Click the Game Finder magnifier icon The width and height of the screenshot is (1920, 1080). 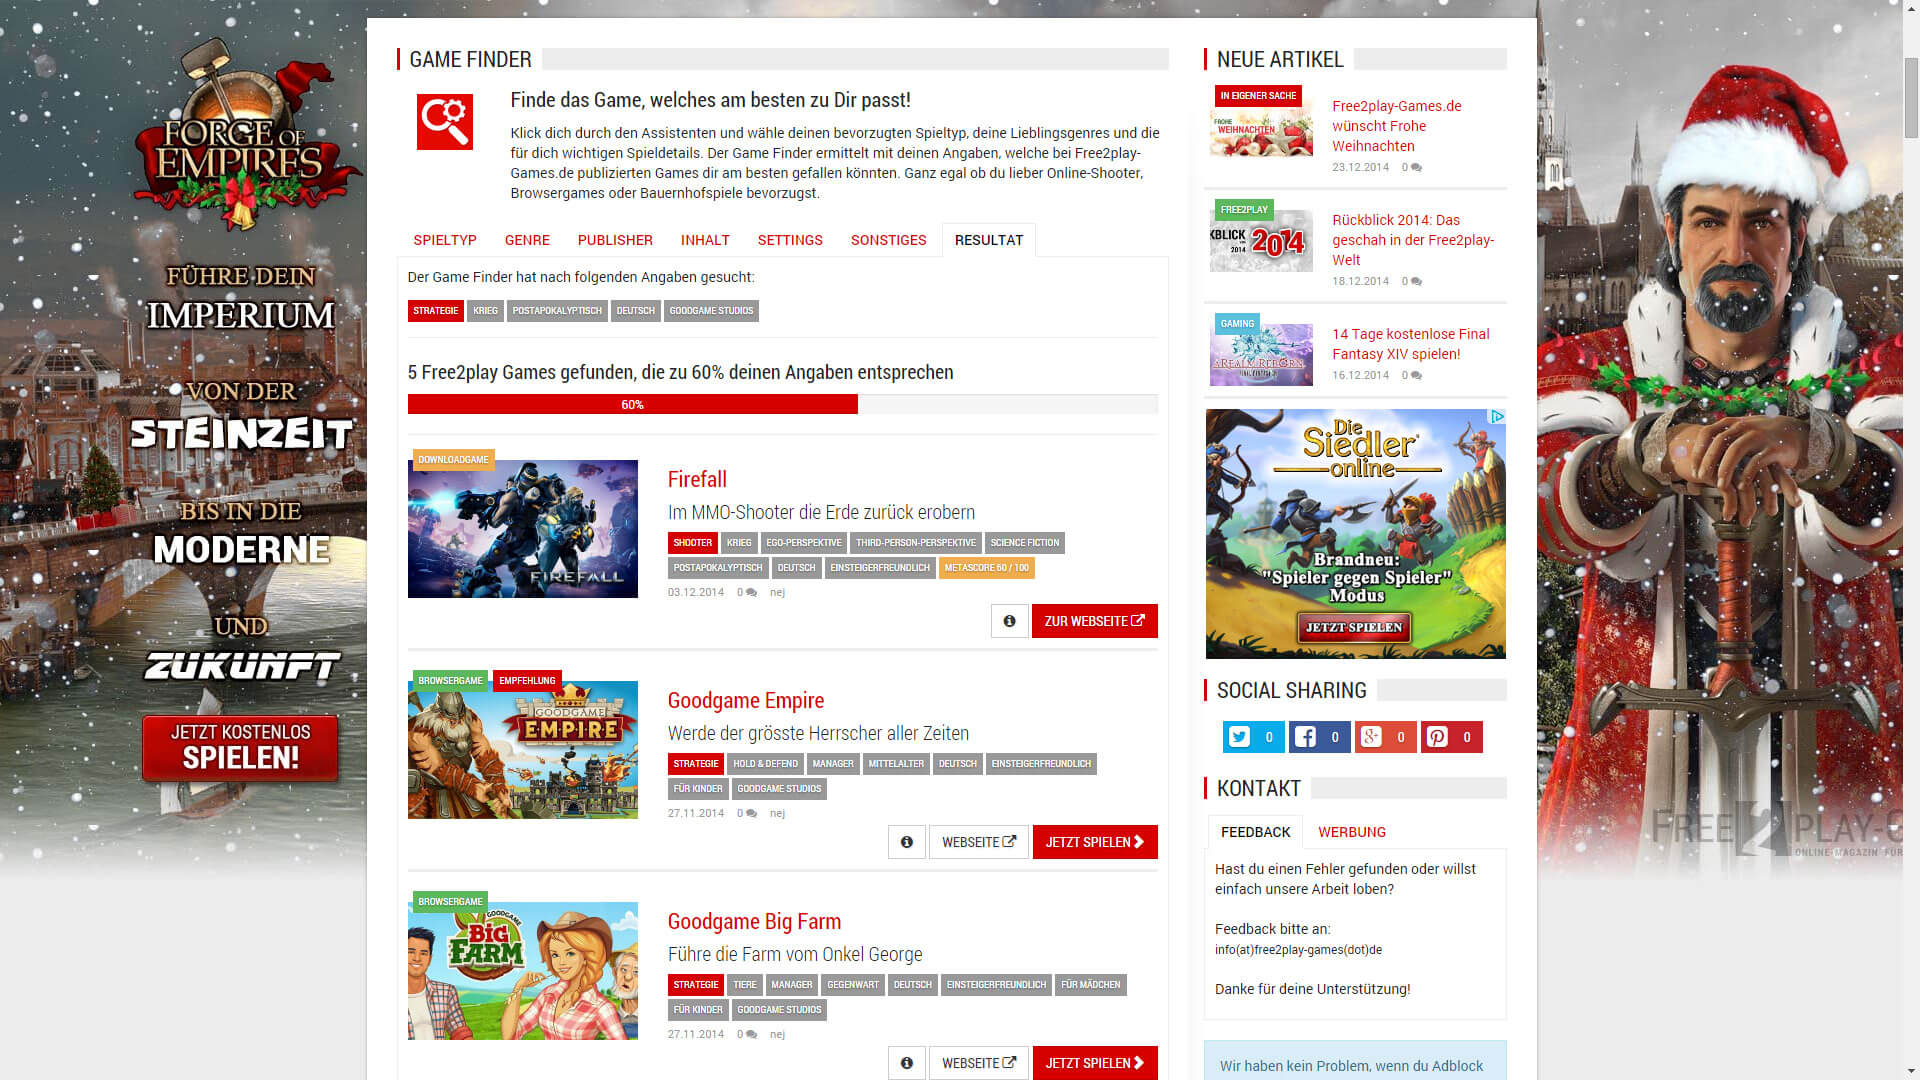click(445, 122)
